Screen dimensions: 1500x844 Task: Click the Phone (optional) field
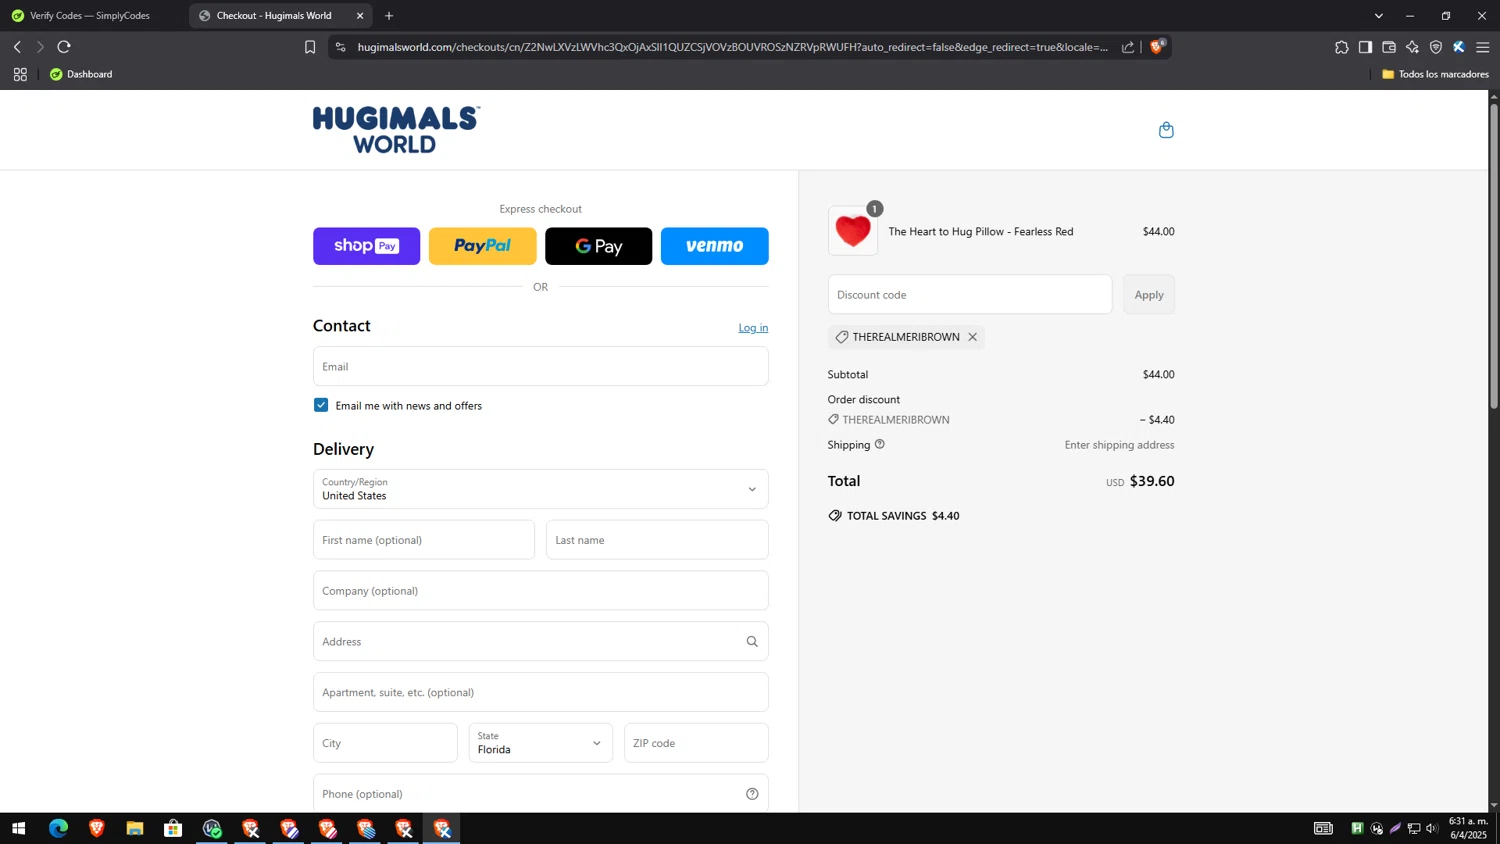[x=540, y=794]
